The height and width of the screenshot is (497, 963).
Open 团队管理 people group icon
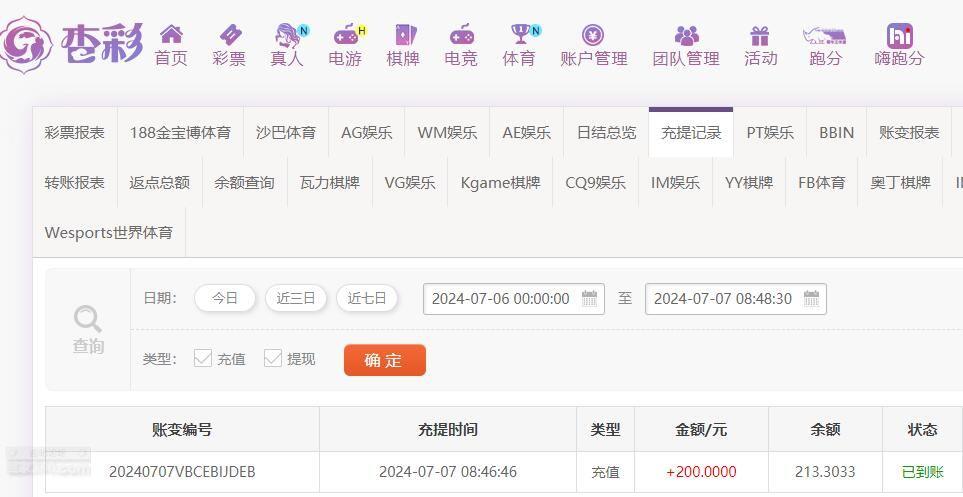[687, 35]
